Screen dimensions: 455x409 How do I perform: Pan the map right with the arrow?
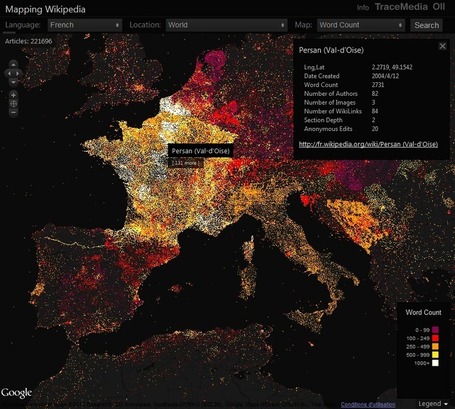18,73
